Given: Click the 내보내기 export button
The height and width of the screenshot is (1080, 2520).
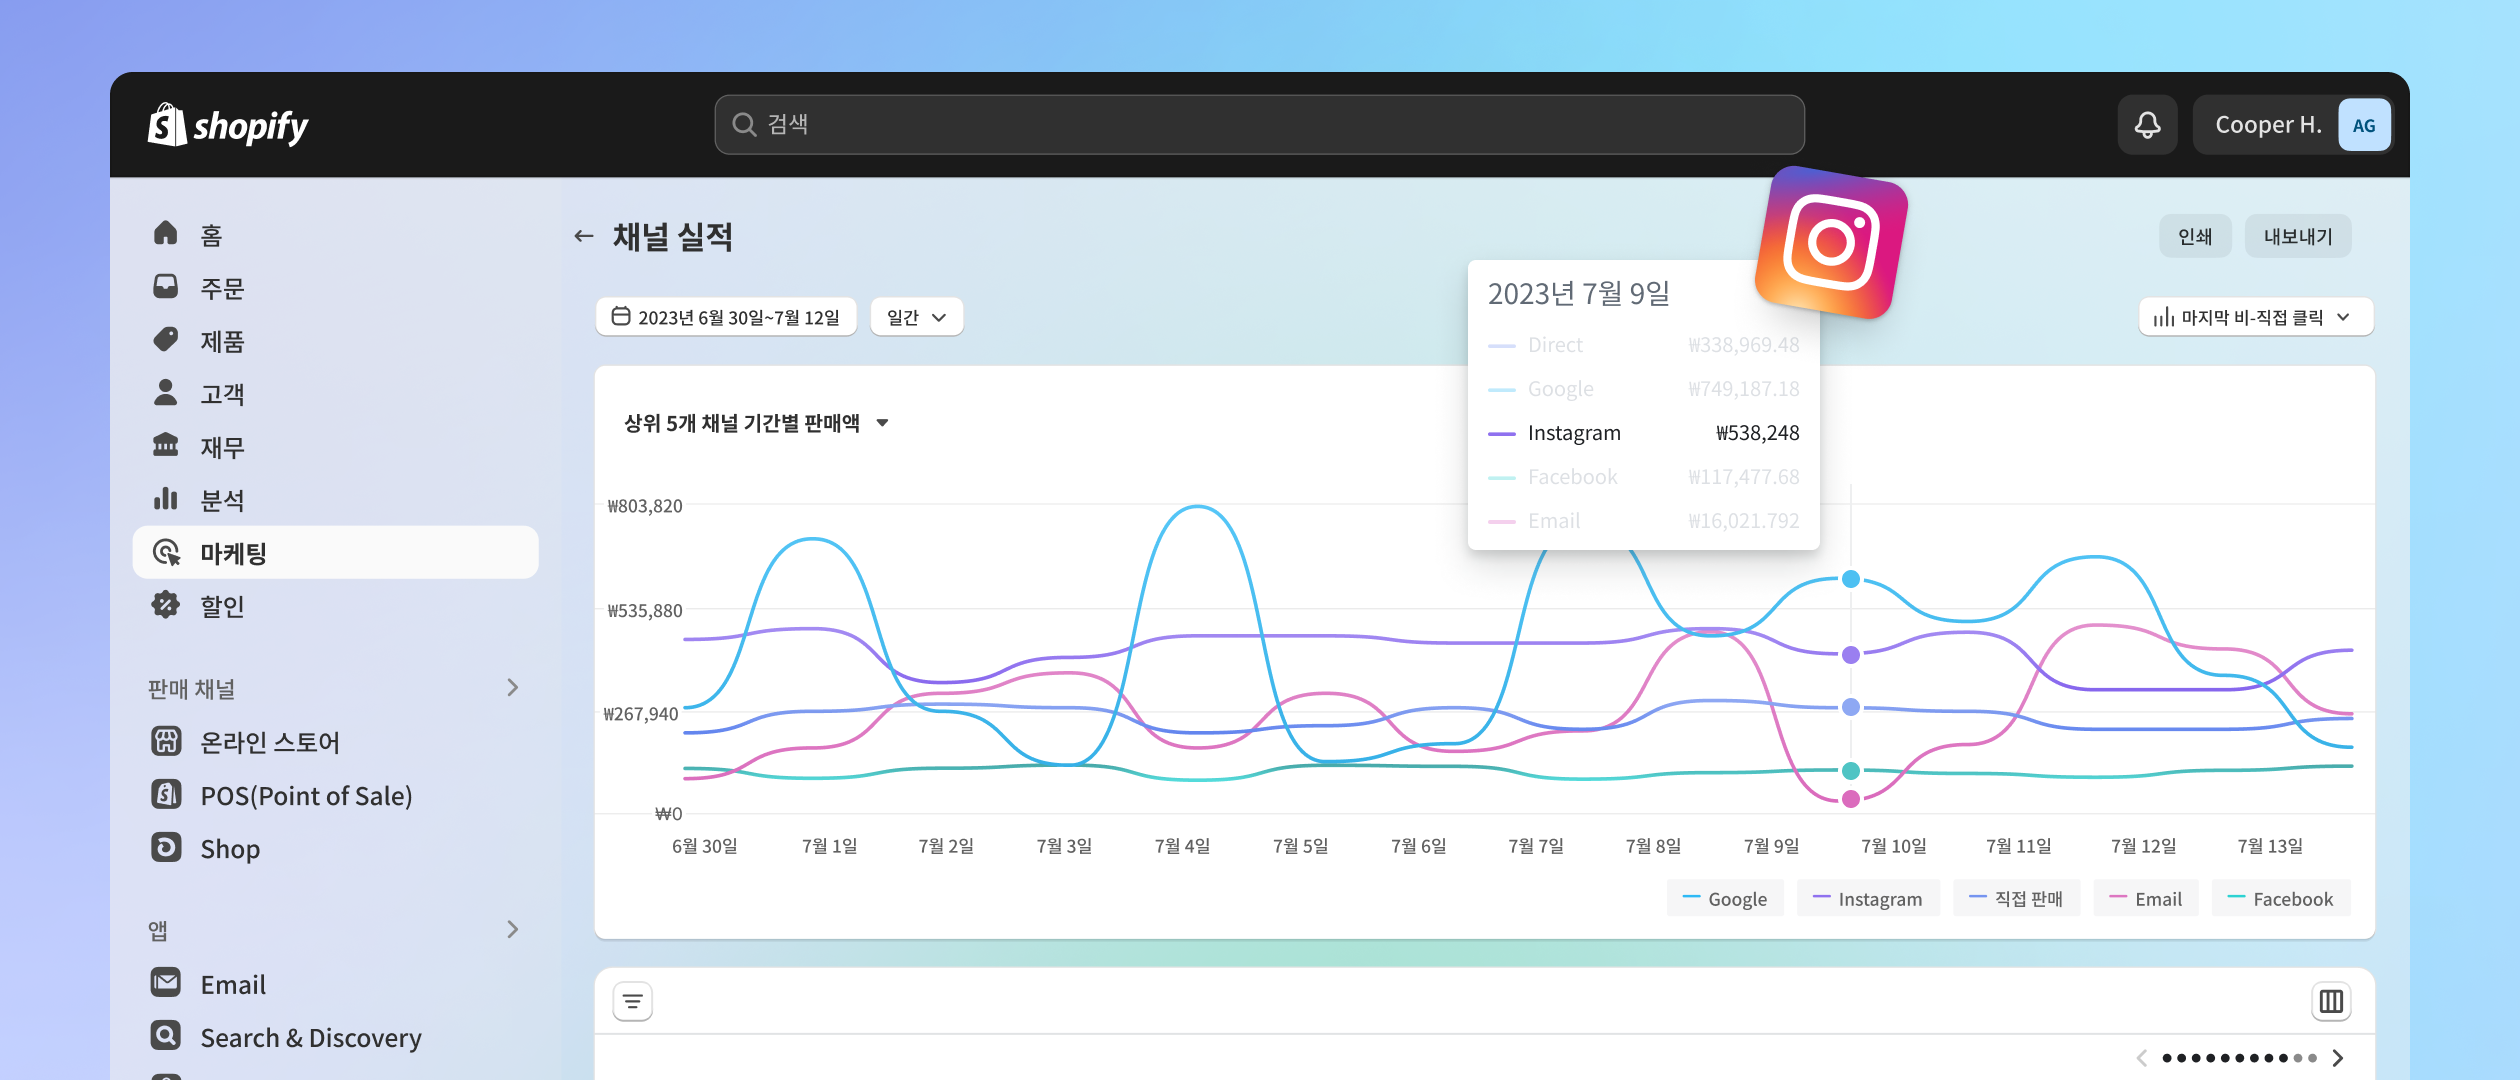Looking at the screenshot, I should coord(2300,238).
